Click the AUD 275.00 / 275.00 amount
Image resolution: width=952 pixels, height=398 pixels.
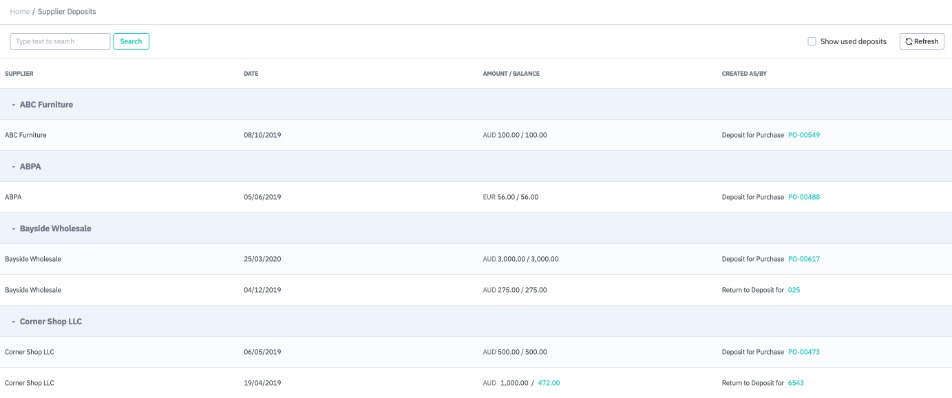click(x=515, y=290)
